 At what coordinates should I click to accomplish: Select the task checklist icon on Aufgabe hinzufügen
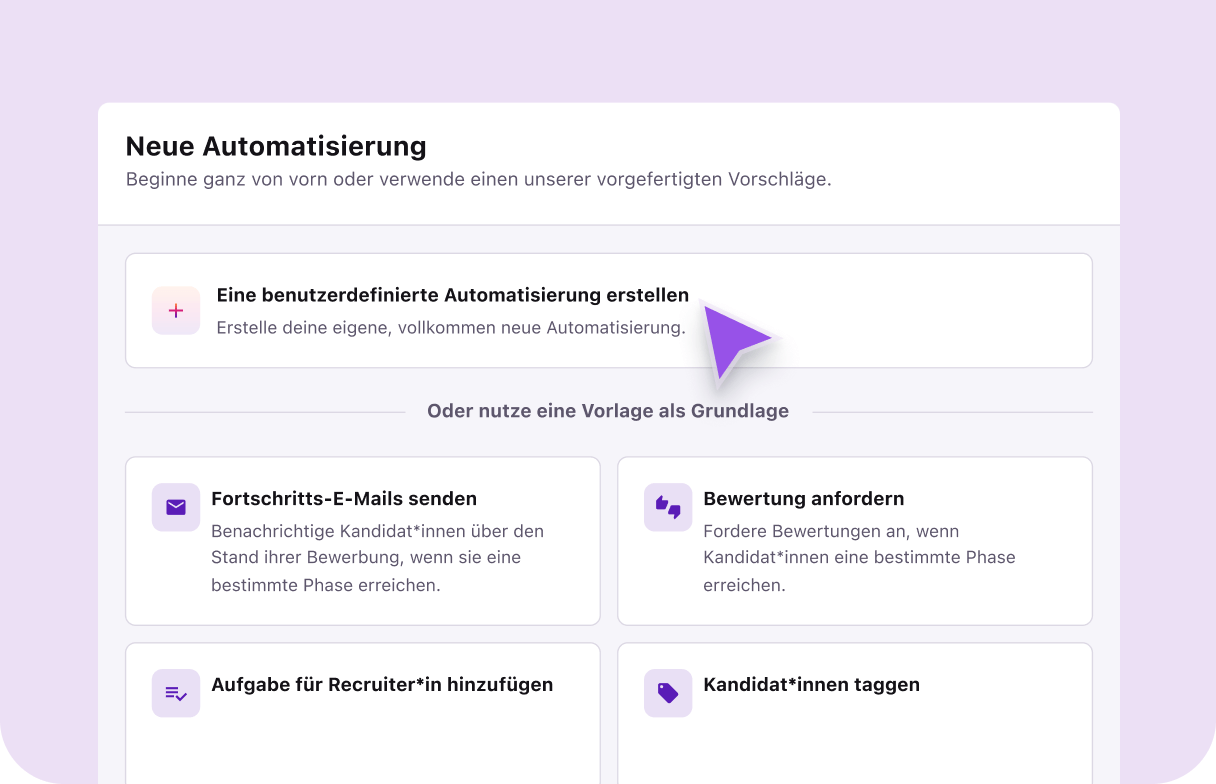click(x=176, y=693)
